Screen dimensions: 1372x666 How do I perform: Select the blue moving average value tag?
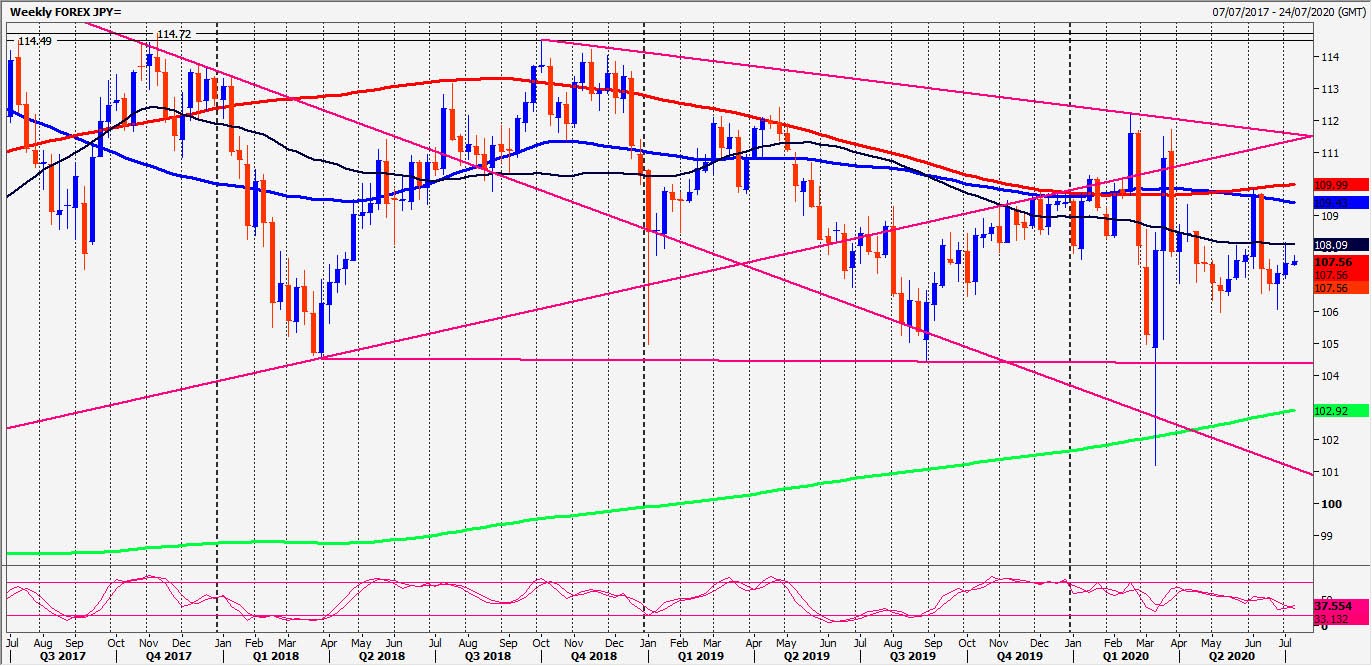[1332, 202]
